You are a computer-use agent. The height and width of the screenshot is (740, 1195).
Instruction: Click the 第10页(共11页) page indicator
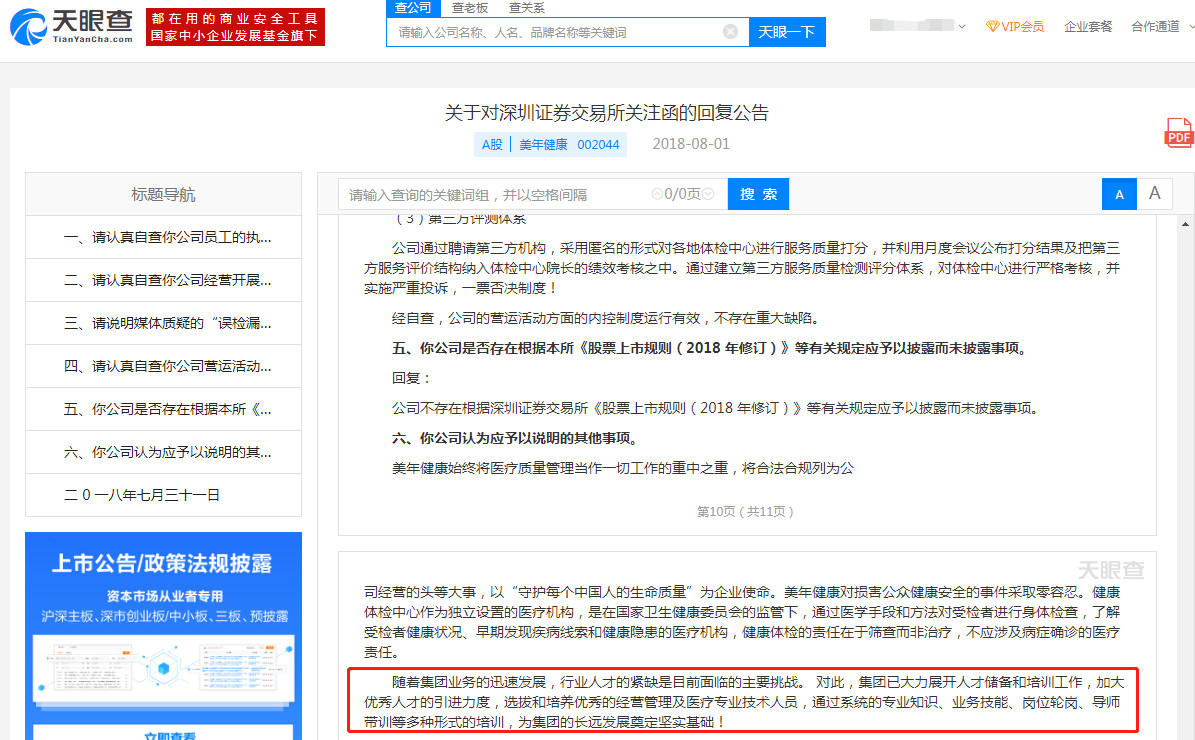pos(745,511)
